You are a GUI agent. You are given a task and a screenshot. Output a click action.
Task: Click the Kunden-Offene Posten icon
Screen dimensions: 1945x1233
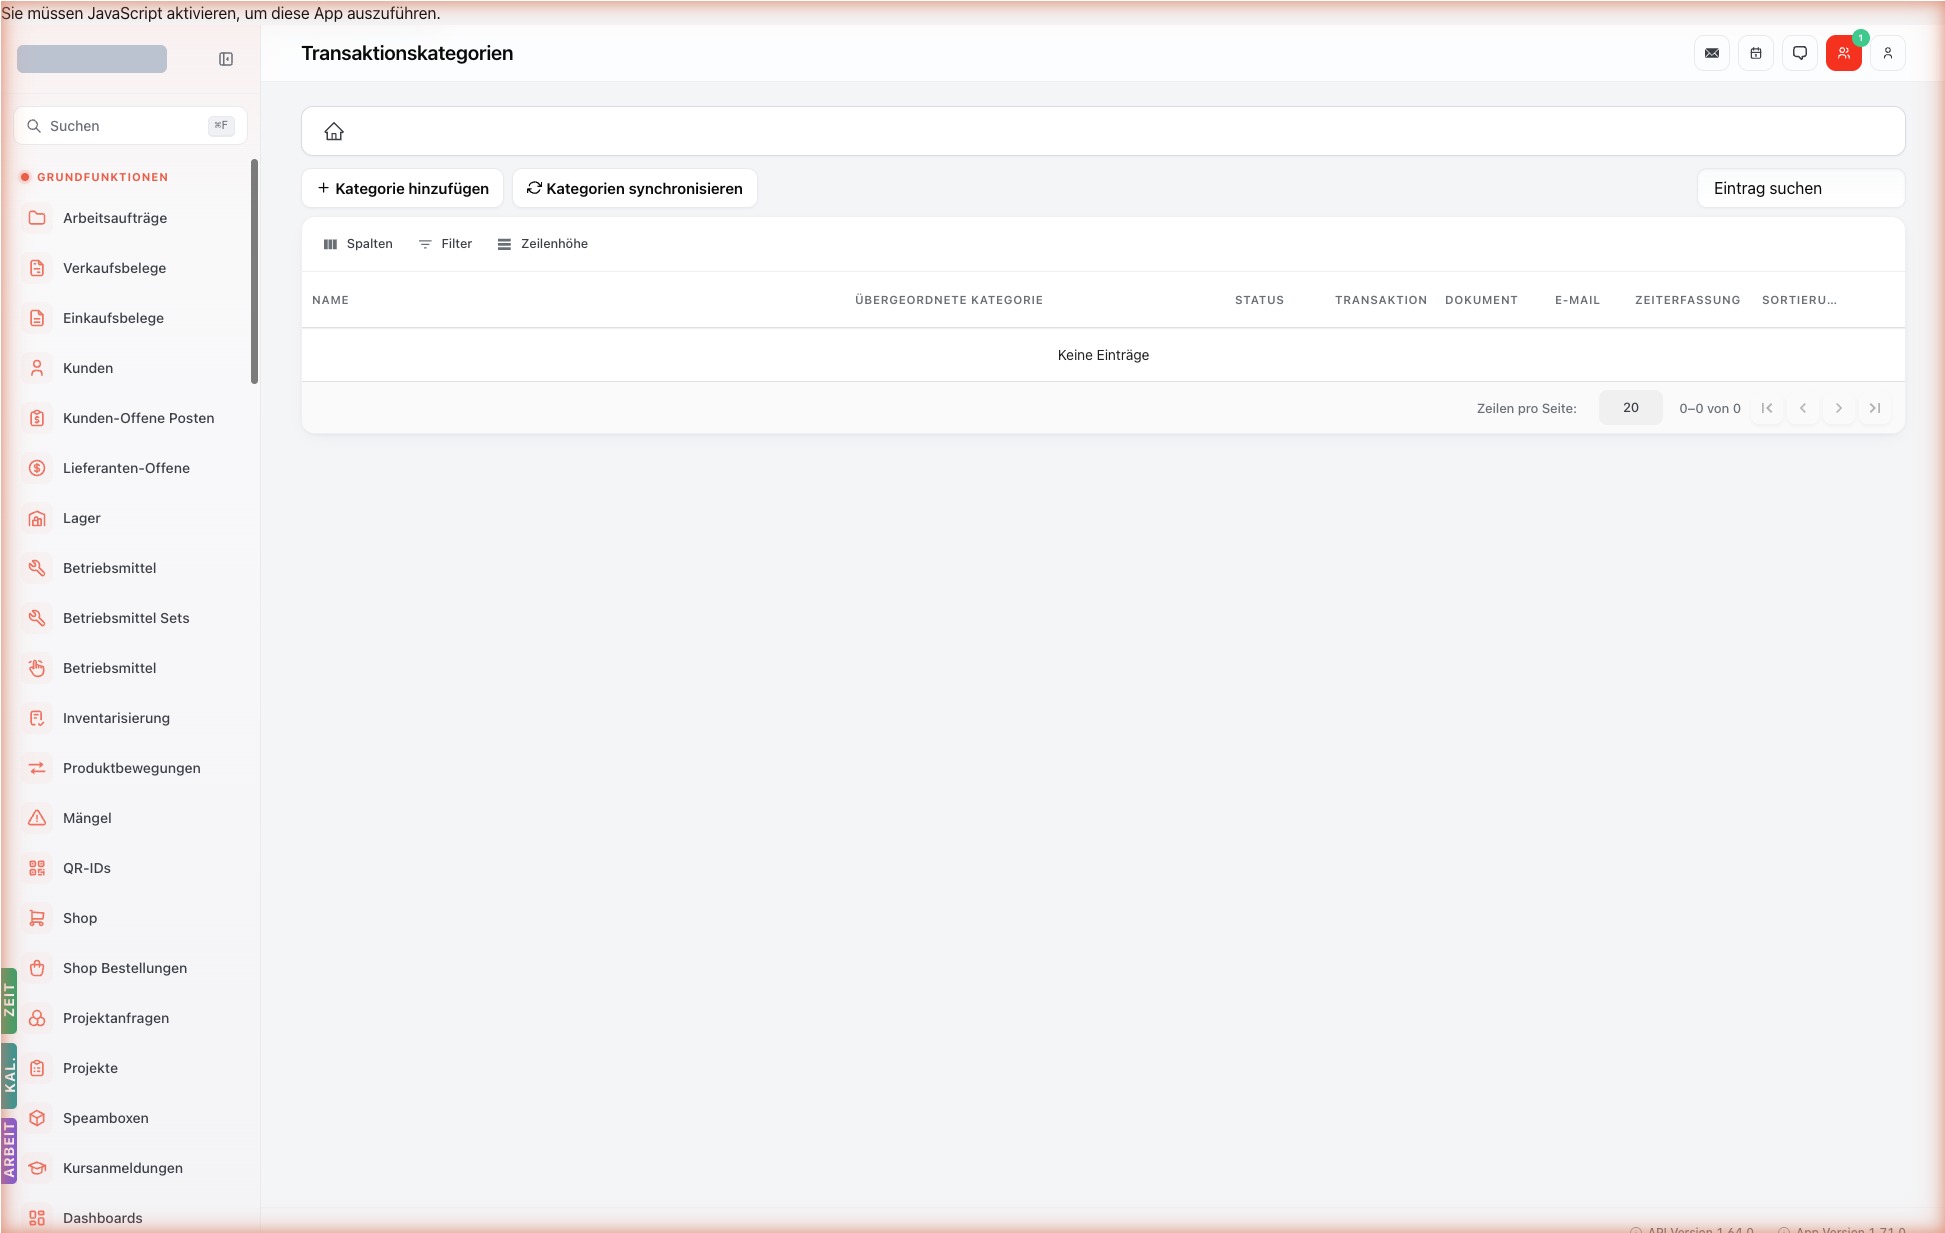click(37, 418)
